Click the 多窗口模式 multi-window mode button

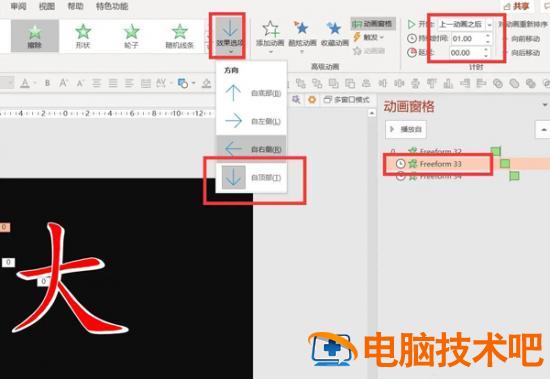point(347,100)
